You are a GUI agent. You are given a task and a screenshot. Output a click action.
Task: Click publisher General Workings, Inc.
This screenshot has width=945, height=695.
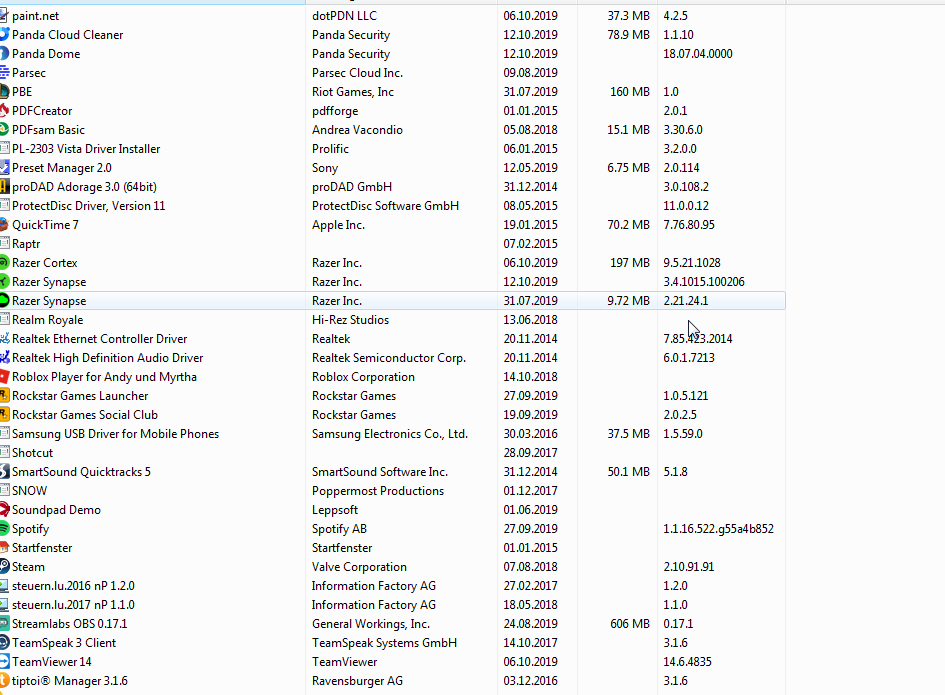[x=371, y=623]
